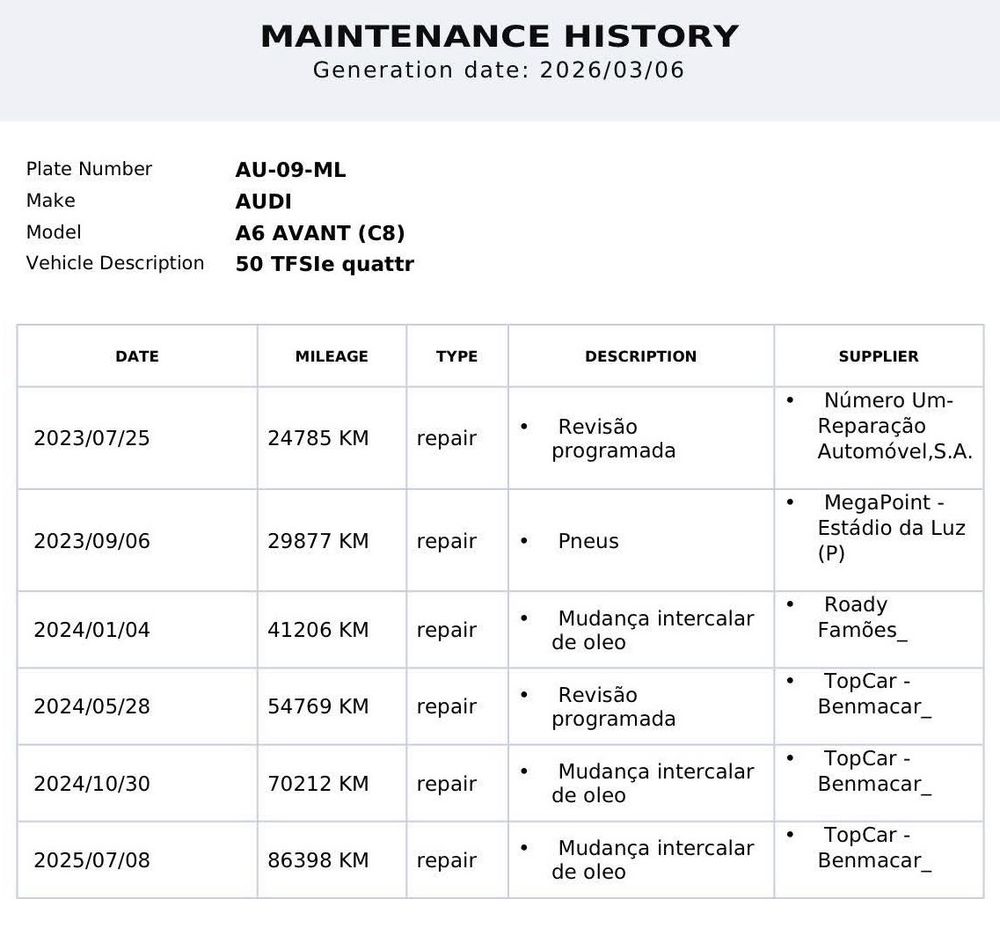The image size is (1000, 929).
Task: Select the 2023/07/25 date entry
Action: coord(92,438)
